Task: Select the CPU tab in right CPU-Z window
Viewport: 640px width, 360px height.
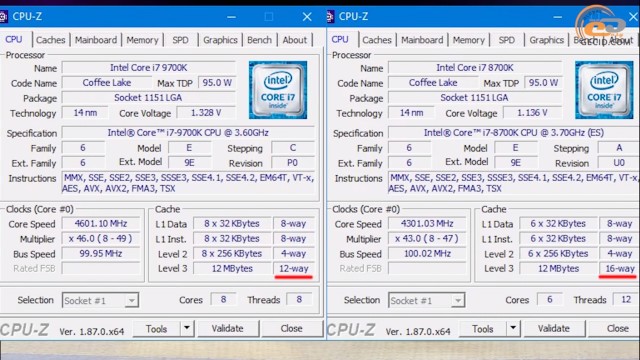Action: (x=340, y=39)
